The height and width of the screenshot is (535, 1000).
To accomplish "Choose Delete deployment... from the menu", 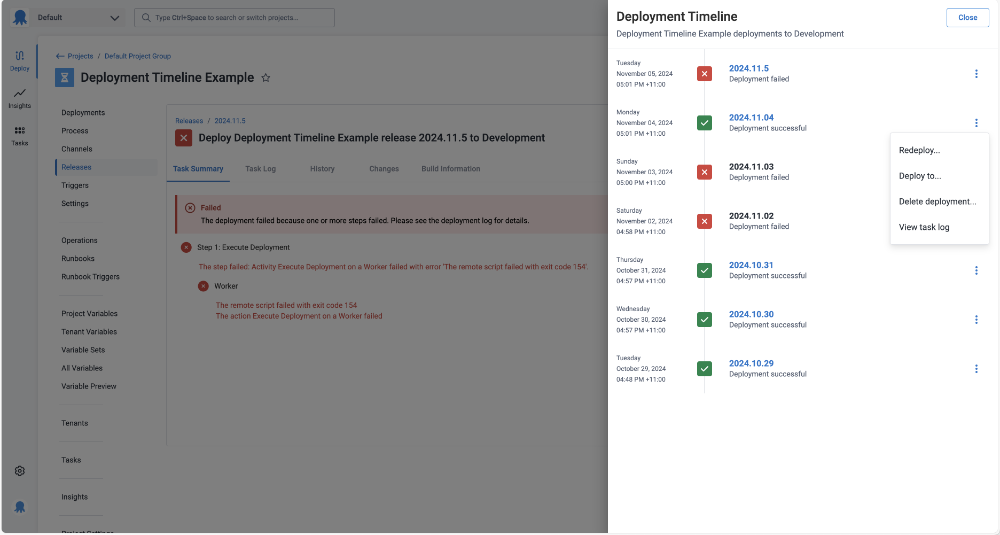I will (x=939, y=202).
